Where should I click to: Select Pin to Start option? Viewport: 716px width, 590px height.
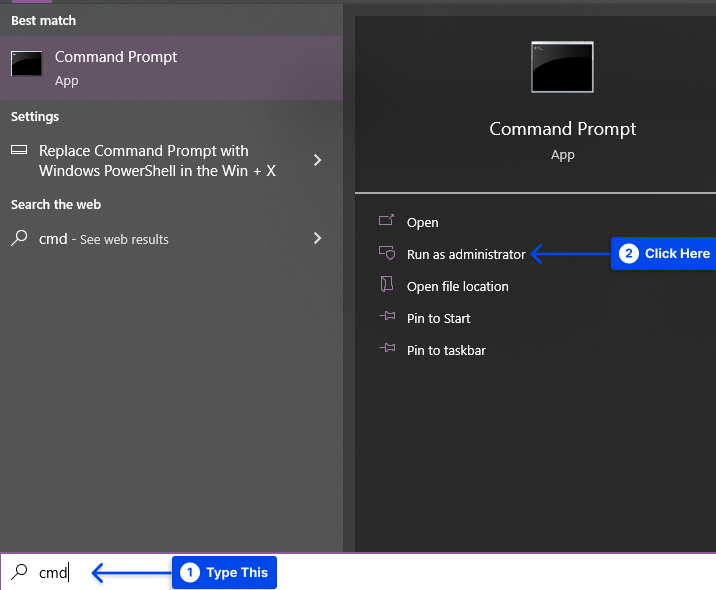438,318
